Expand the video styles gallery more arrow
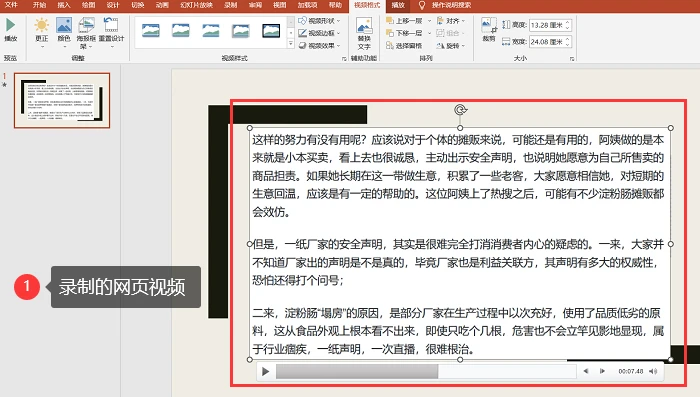 tap(291, 44)
